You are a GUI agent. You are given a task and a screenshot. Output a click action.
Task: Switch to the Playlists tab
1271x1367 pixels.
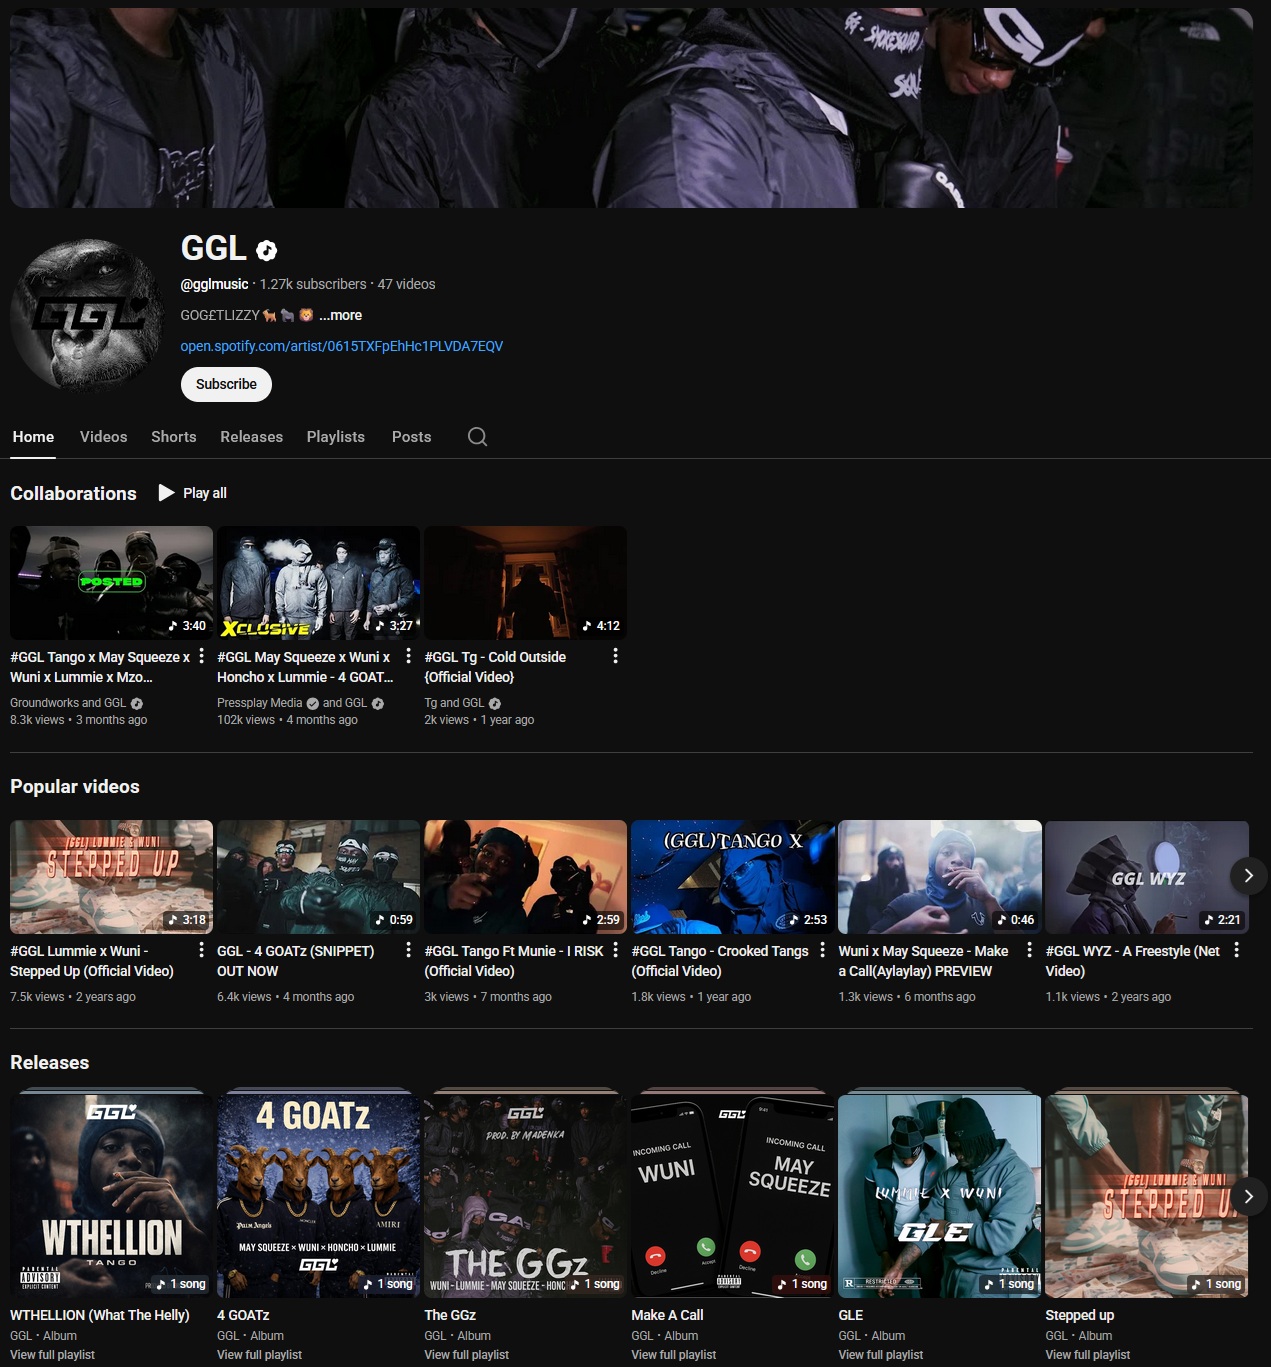[x=336, y=437]
